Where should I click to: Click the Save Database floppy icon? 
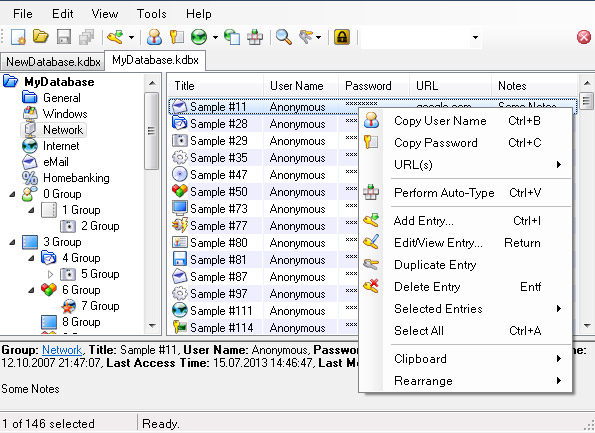coord(64,37)
